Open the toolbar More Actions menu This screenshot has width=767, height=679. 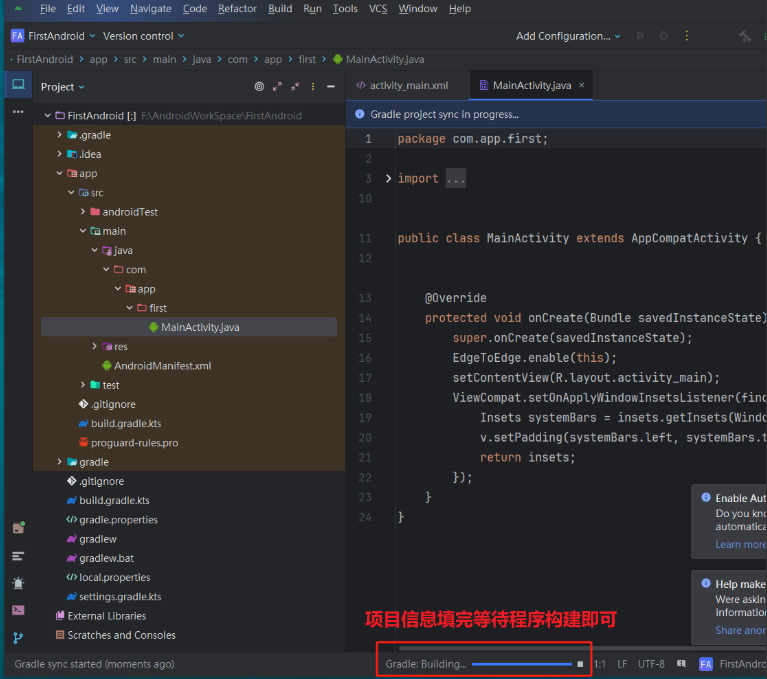(687, 36)
